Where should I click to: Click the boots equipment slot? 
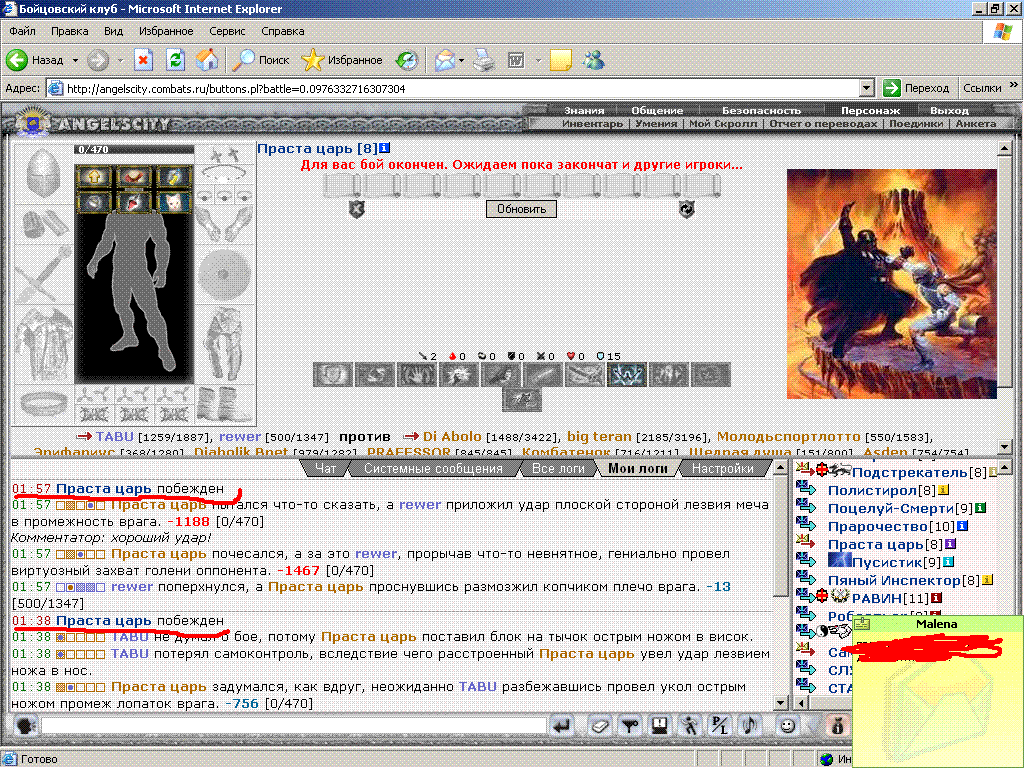[224, 405]
